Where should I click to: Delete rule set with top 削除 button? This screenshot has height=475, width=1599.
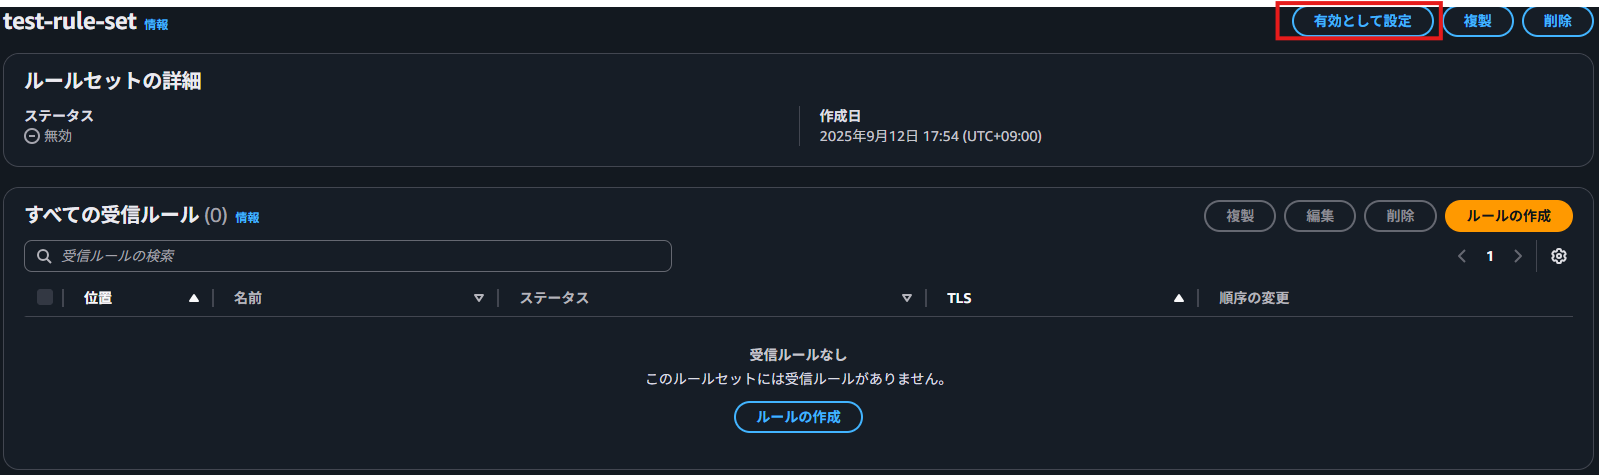pos(1557,21)
